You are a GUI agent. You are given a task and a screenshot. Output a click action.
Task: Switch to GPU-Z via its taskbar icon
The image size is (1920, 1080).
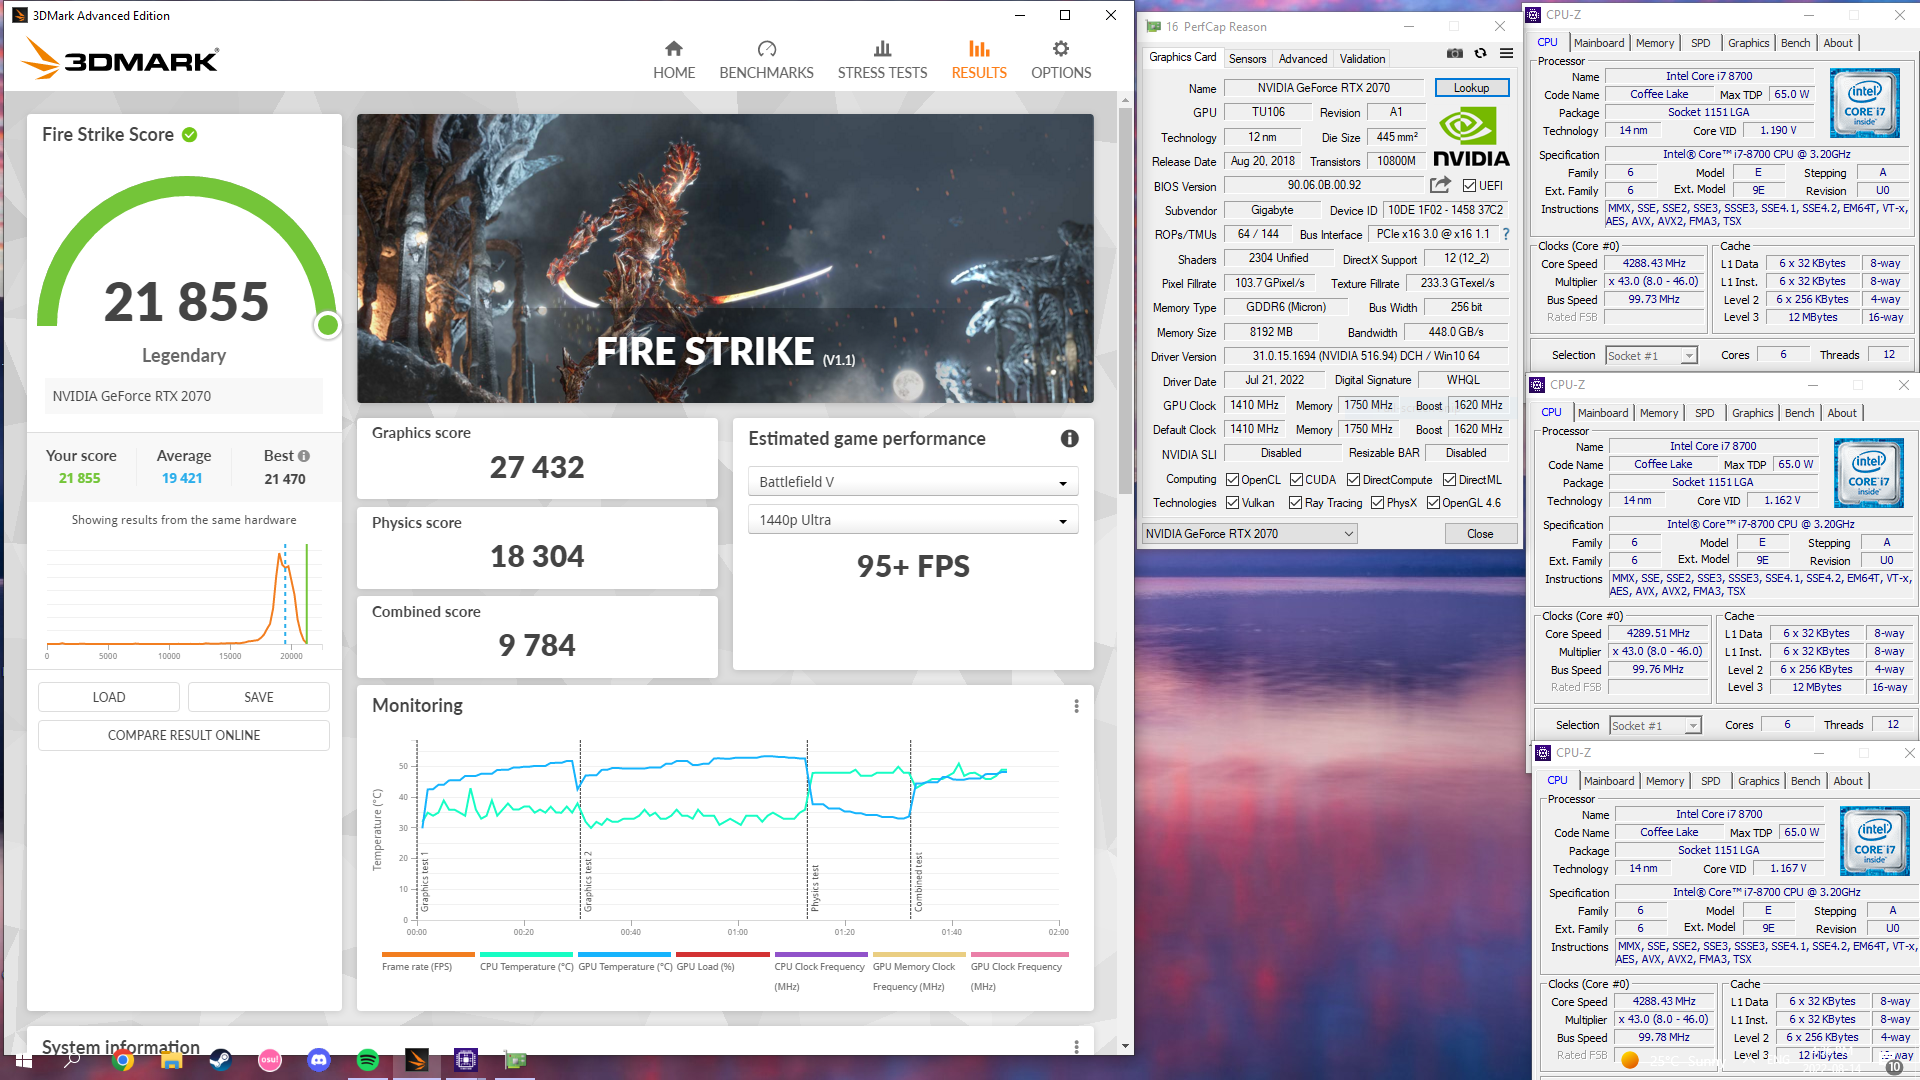pos(515,1060)
